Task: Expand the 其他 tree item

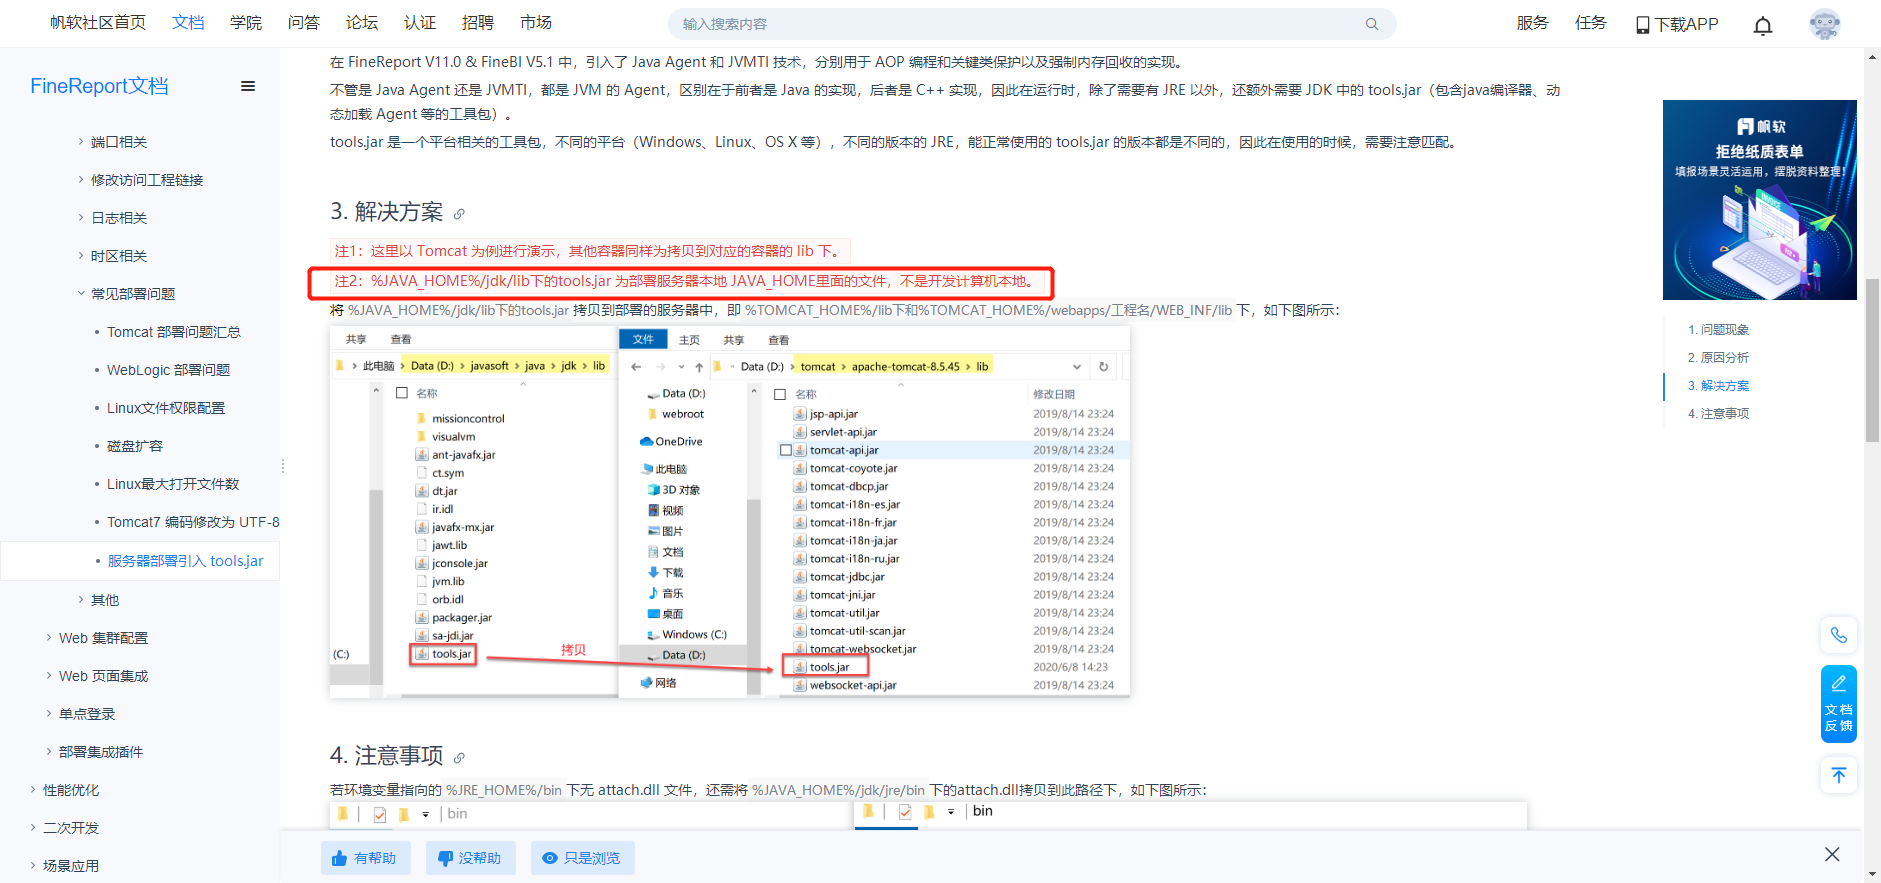Action: point(81,600)
